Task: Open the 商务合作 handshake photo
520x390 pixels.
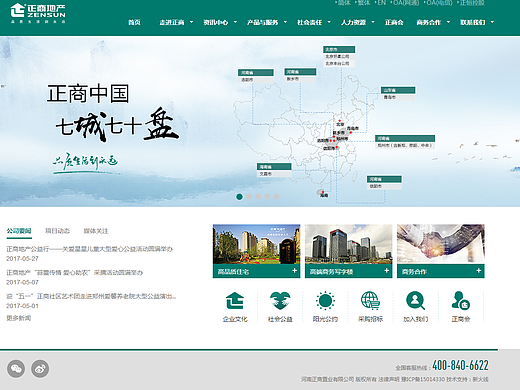Action: click(x=441, y=244)
